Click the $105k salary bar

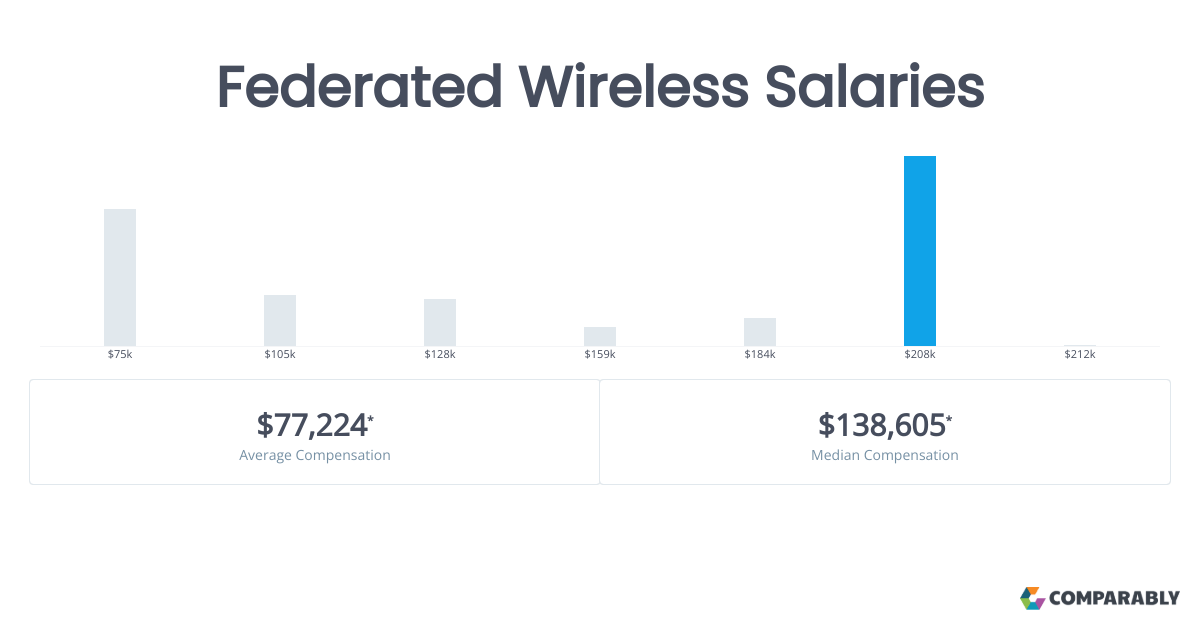(280, 320)
